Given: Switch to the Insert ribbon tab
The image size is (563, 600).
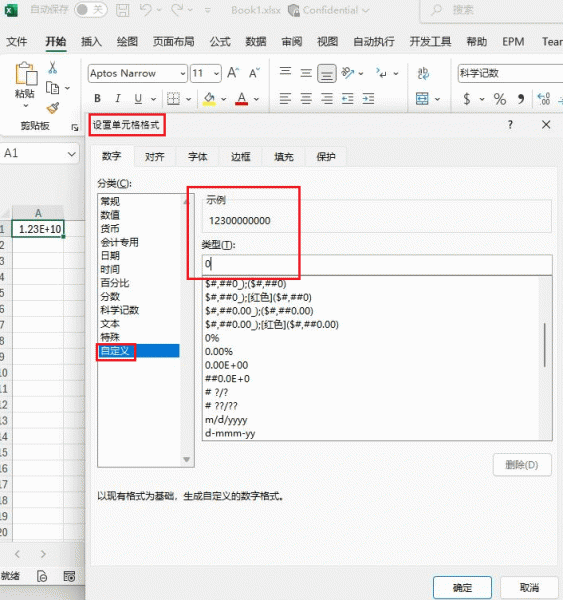Looking at the screenshot, I should [91, 41].
